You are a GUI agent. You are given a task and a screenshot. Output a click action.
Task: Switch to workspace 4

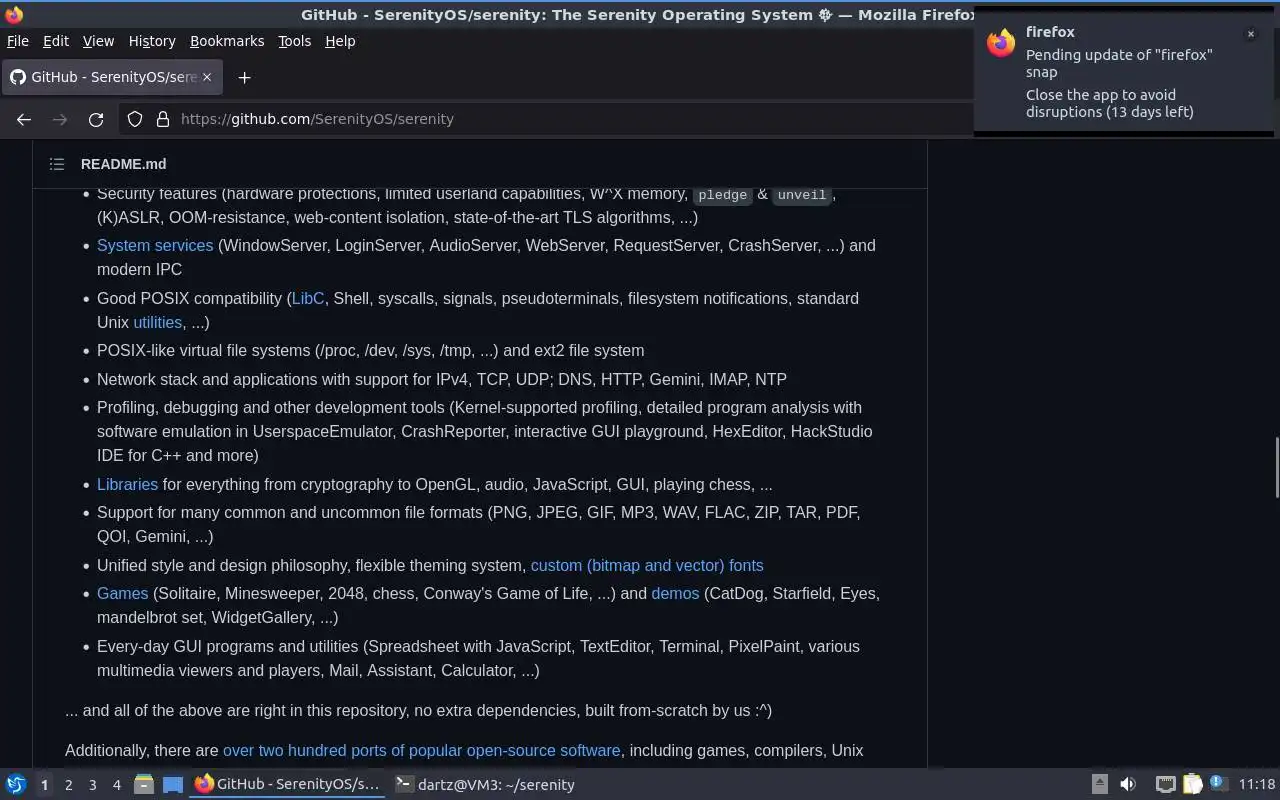tap(116, 785)
